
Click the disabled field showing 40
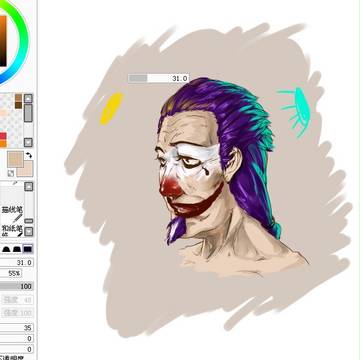(x=17, y=300)
